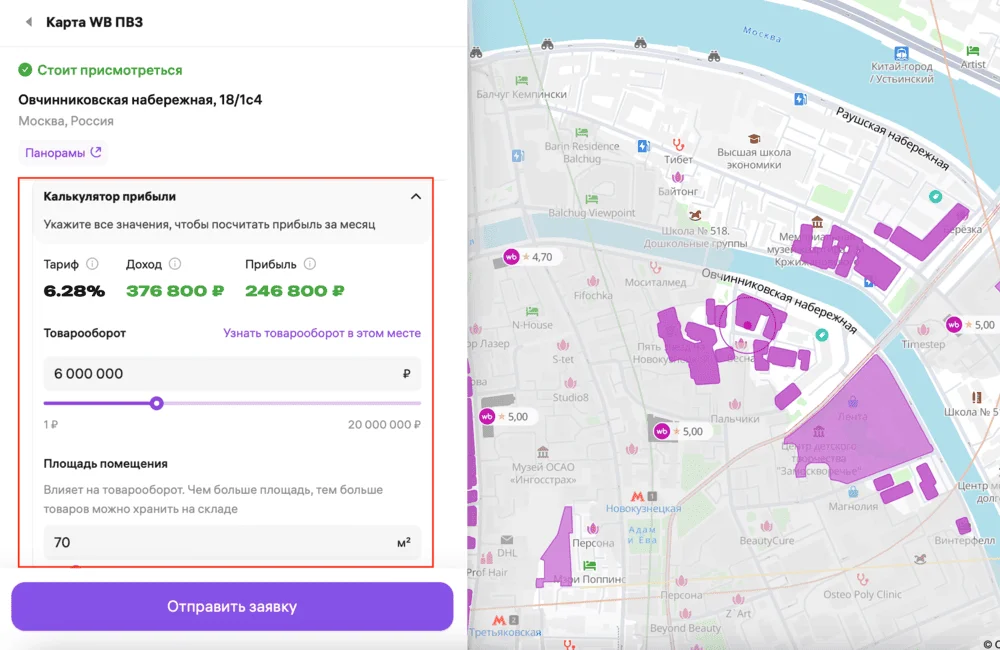Click the Мэри Поппинс hotel icon
The height and width of the screenshot is (650, 1000).
pyautogui.click(x=589, y=565)
